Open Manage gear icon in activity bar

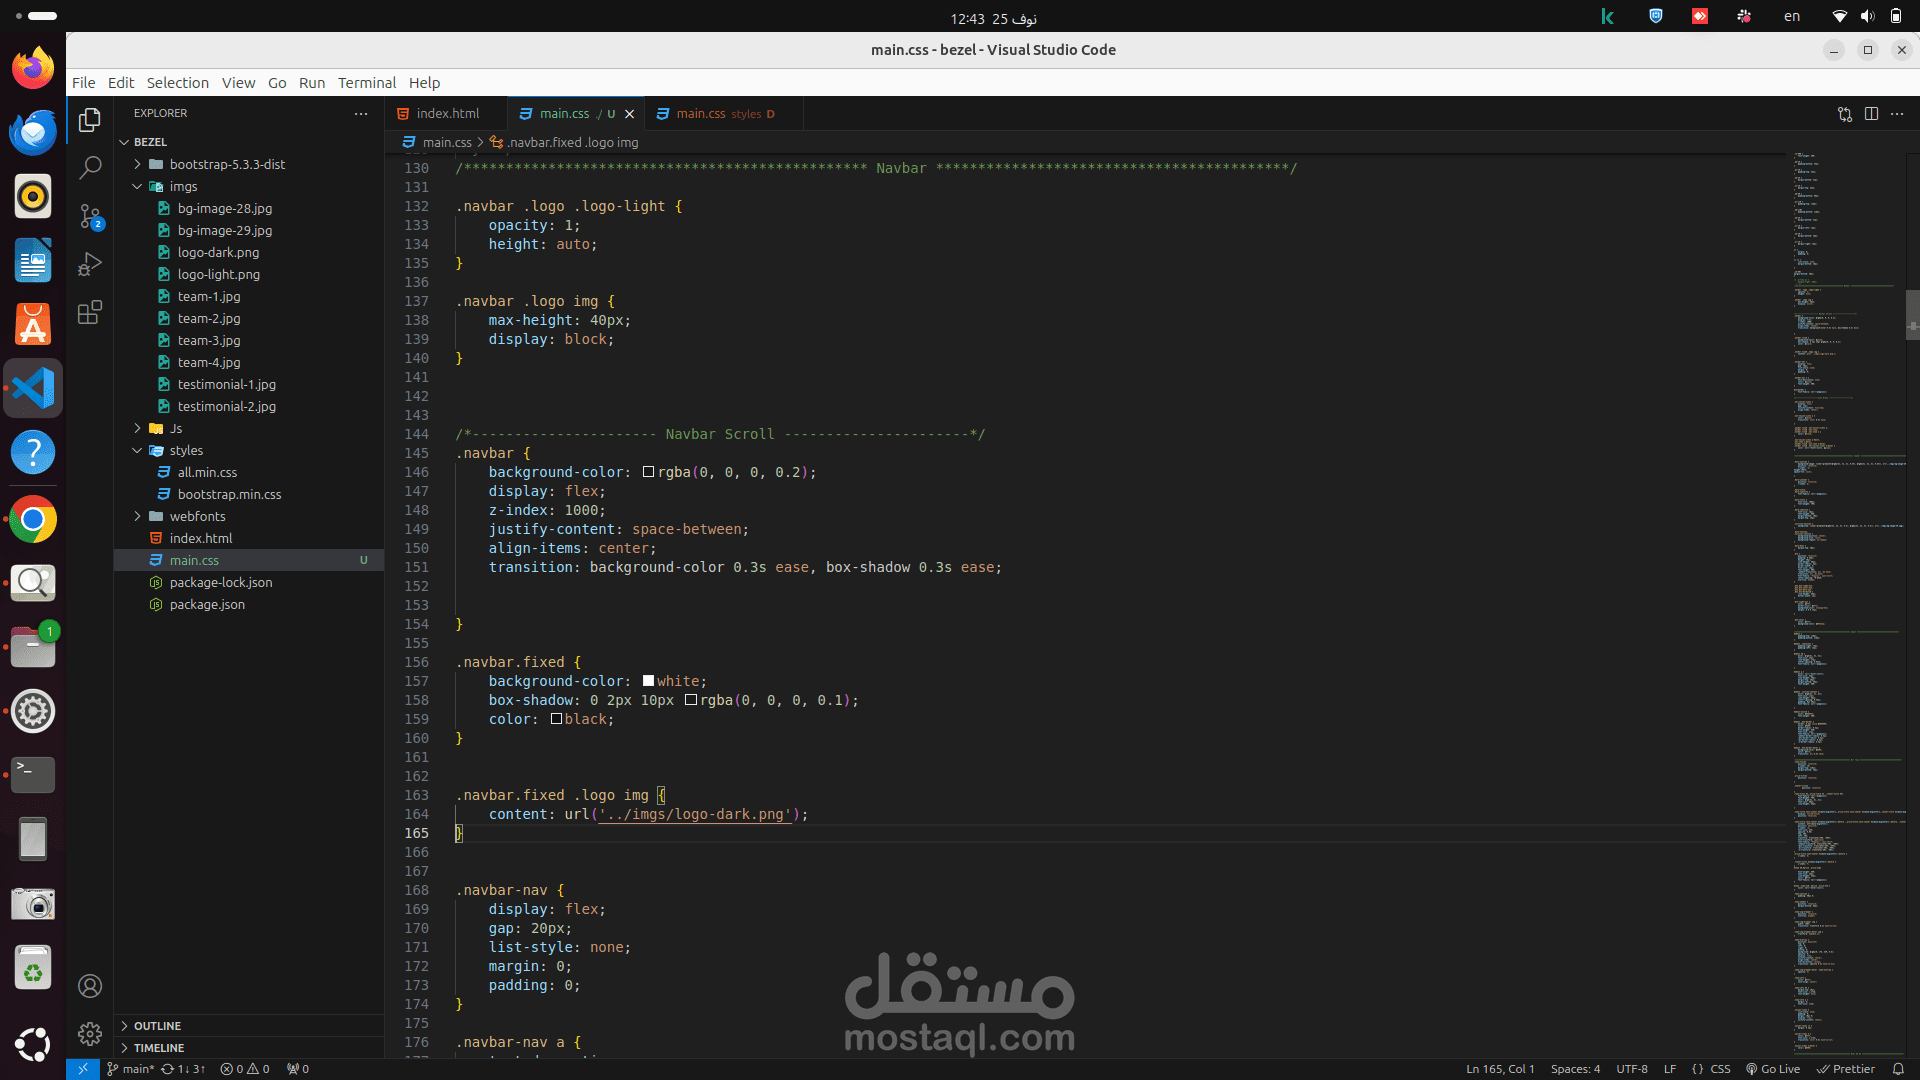(x=90, y=1034)
